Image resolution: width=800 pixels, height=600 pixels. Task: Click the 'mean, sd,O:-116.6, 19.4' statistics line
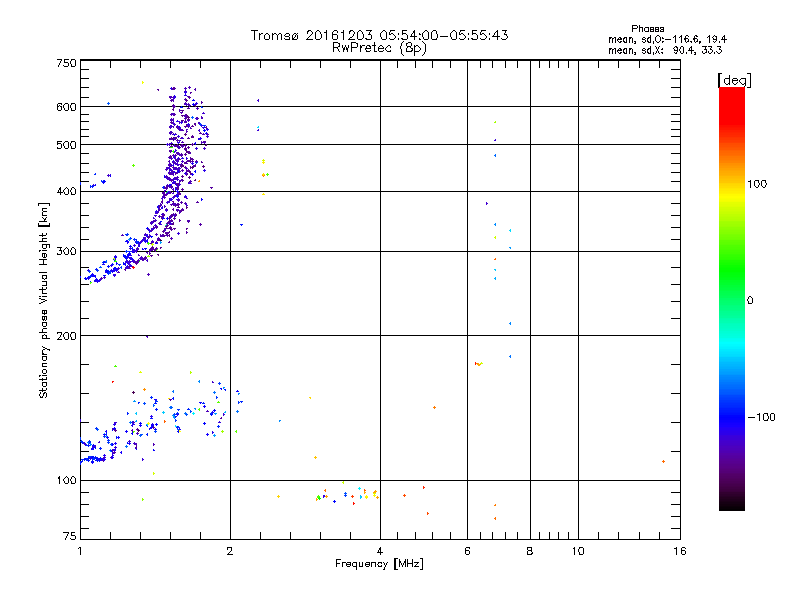point(667,39)
